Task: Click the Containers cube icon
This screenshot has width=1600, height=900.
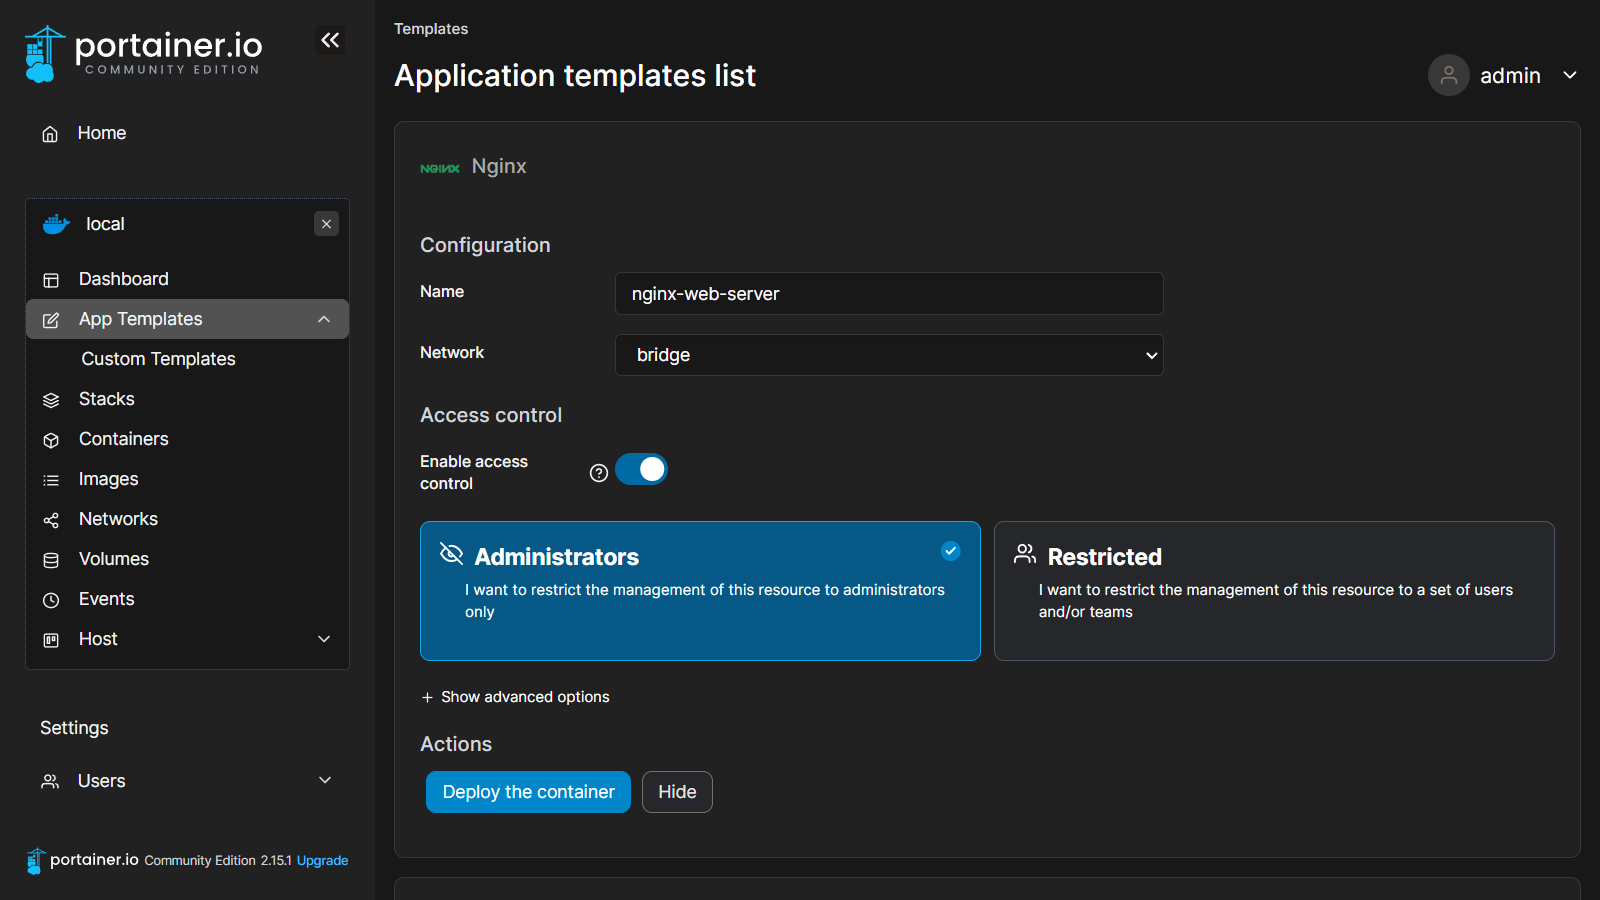Action: (x=51, y=440)
